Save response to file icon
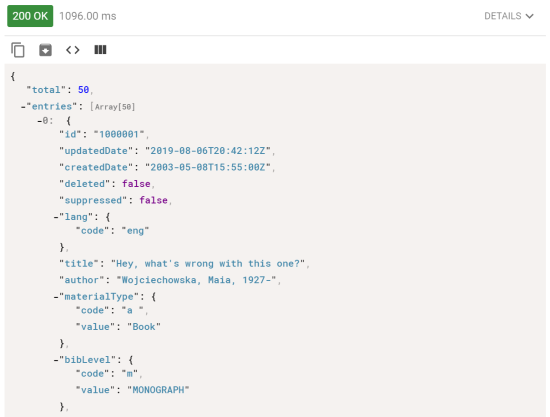Screen dimensions: 550x417 pos(45,50)
